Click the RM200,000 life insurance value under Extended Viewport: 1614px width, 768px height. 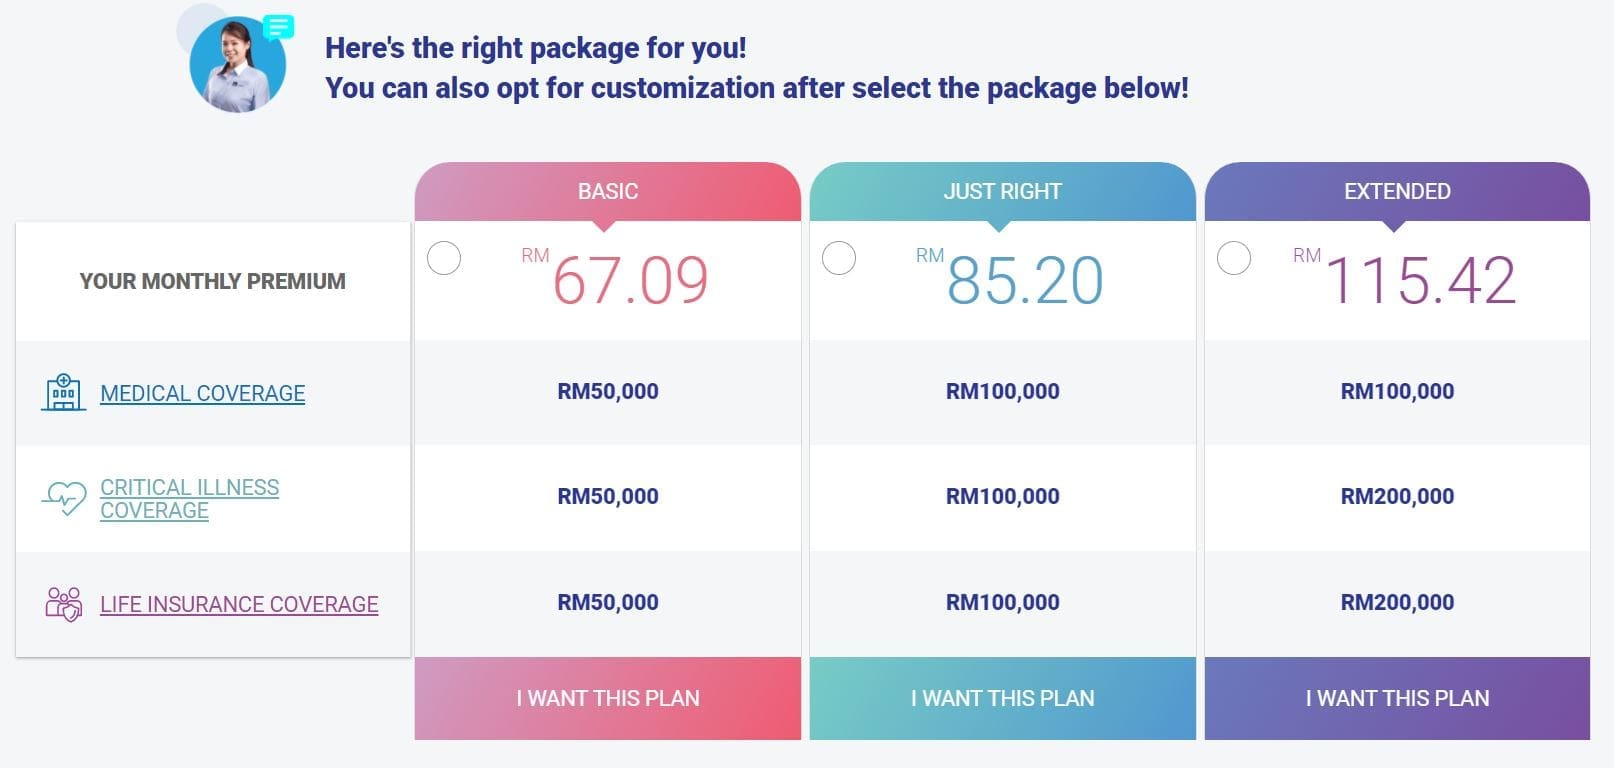[x=1396, y=602]
